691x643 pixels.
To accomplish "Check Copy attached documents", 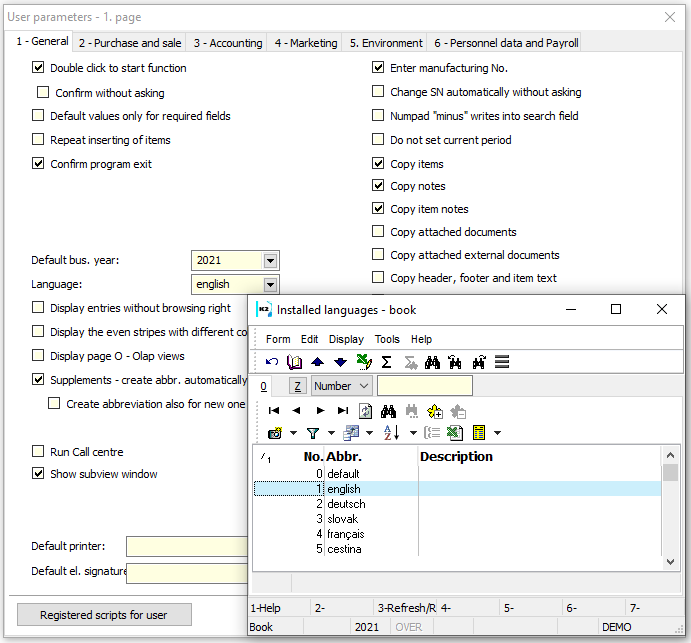I will coord(378,231).
